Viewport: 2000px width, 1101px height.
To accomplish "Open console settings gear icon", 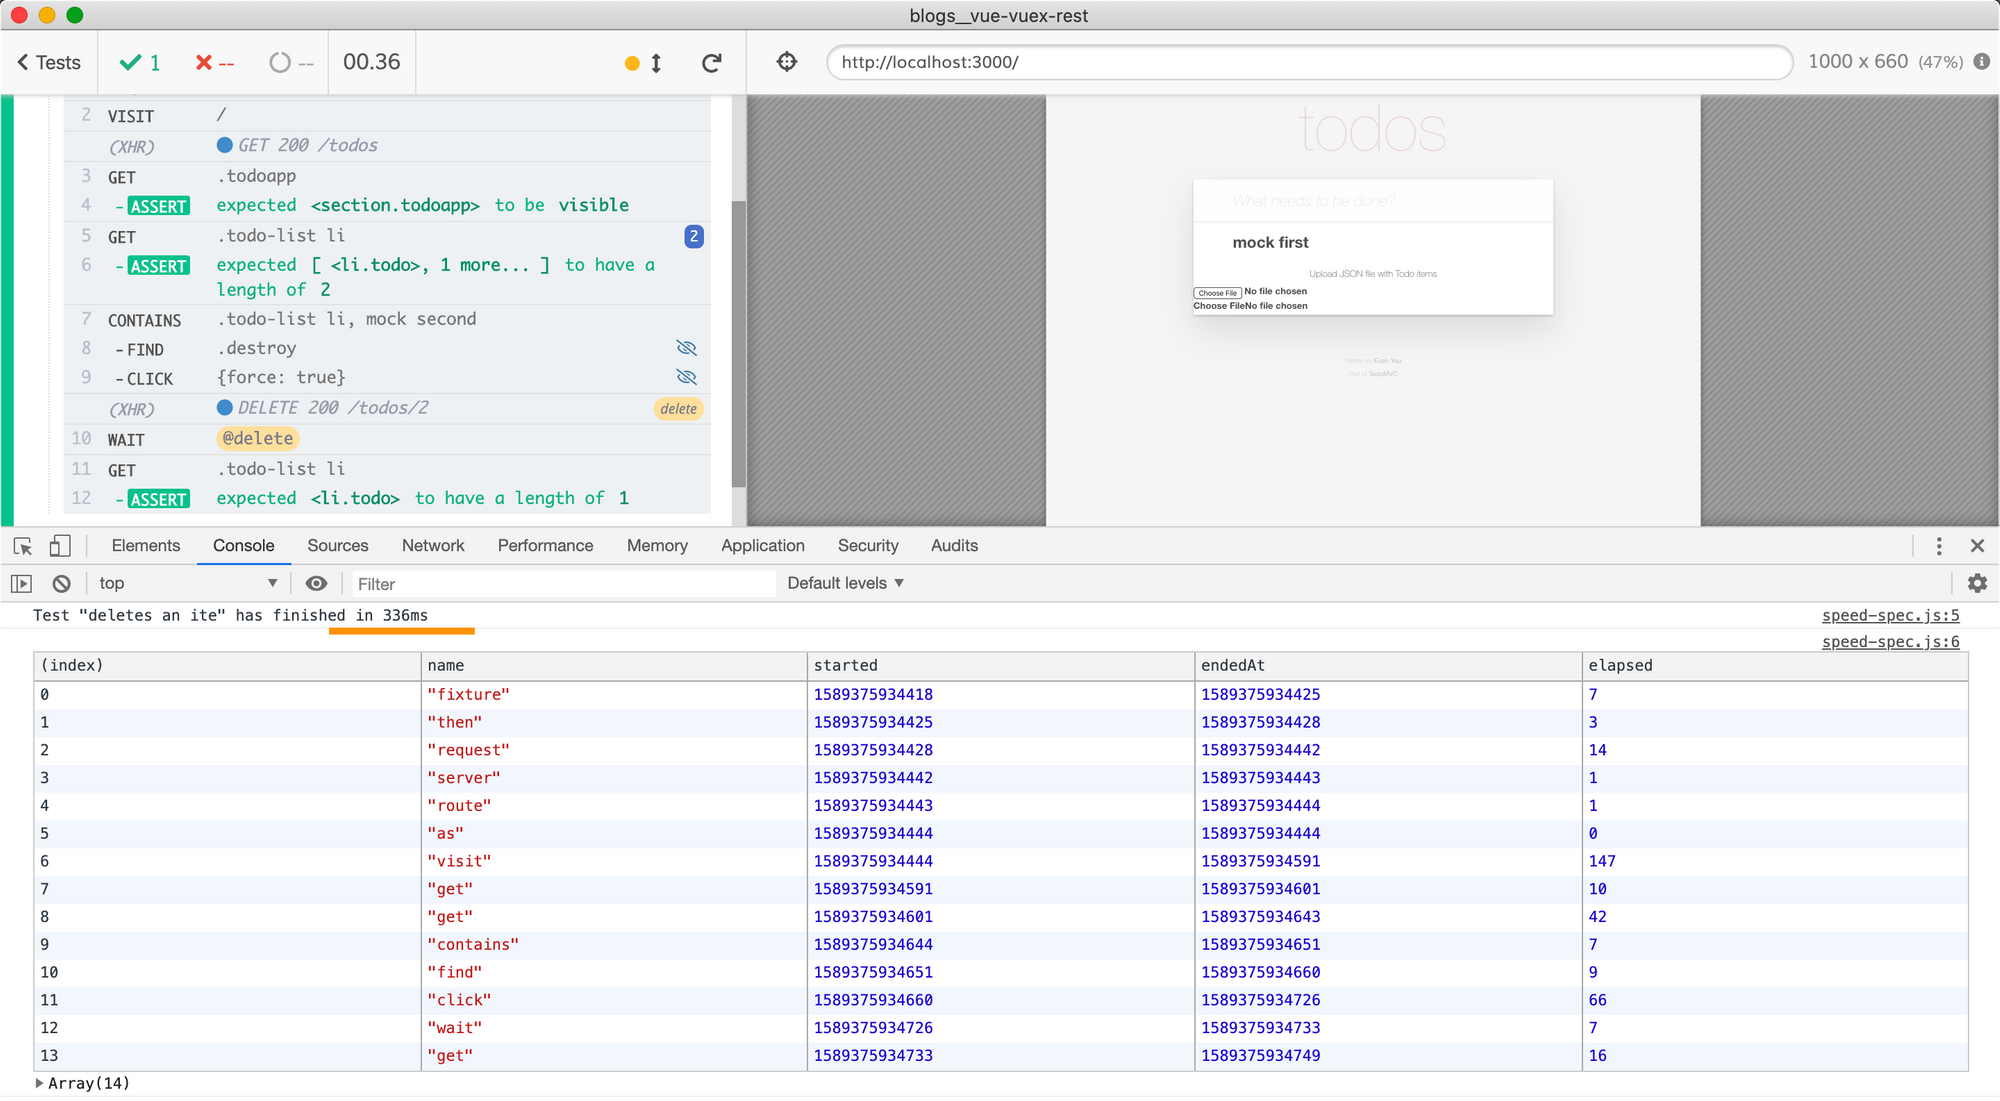I will tap(1977, 583).
